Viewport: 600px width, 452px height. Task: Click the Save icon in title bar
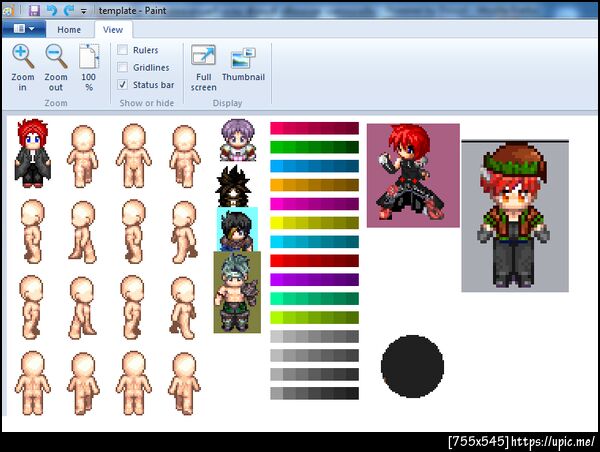point(34,10)
